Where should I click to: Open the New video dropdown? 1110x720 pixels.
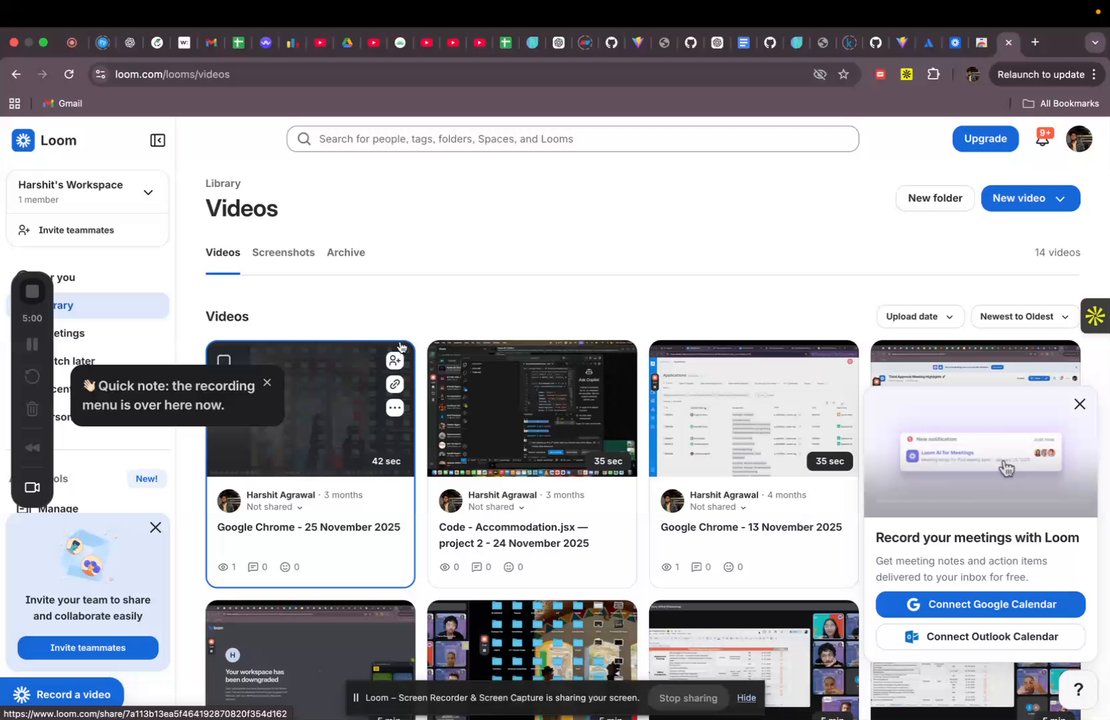(1030, 198)
